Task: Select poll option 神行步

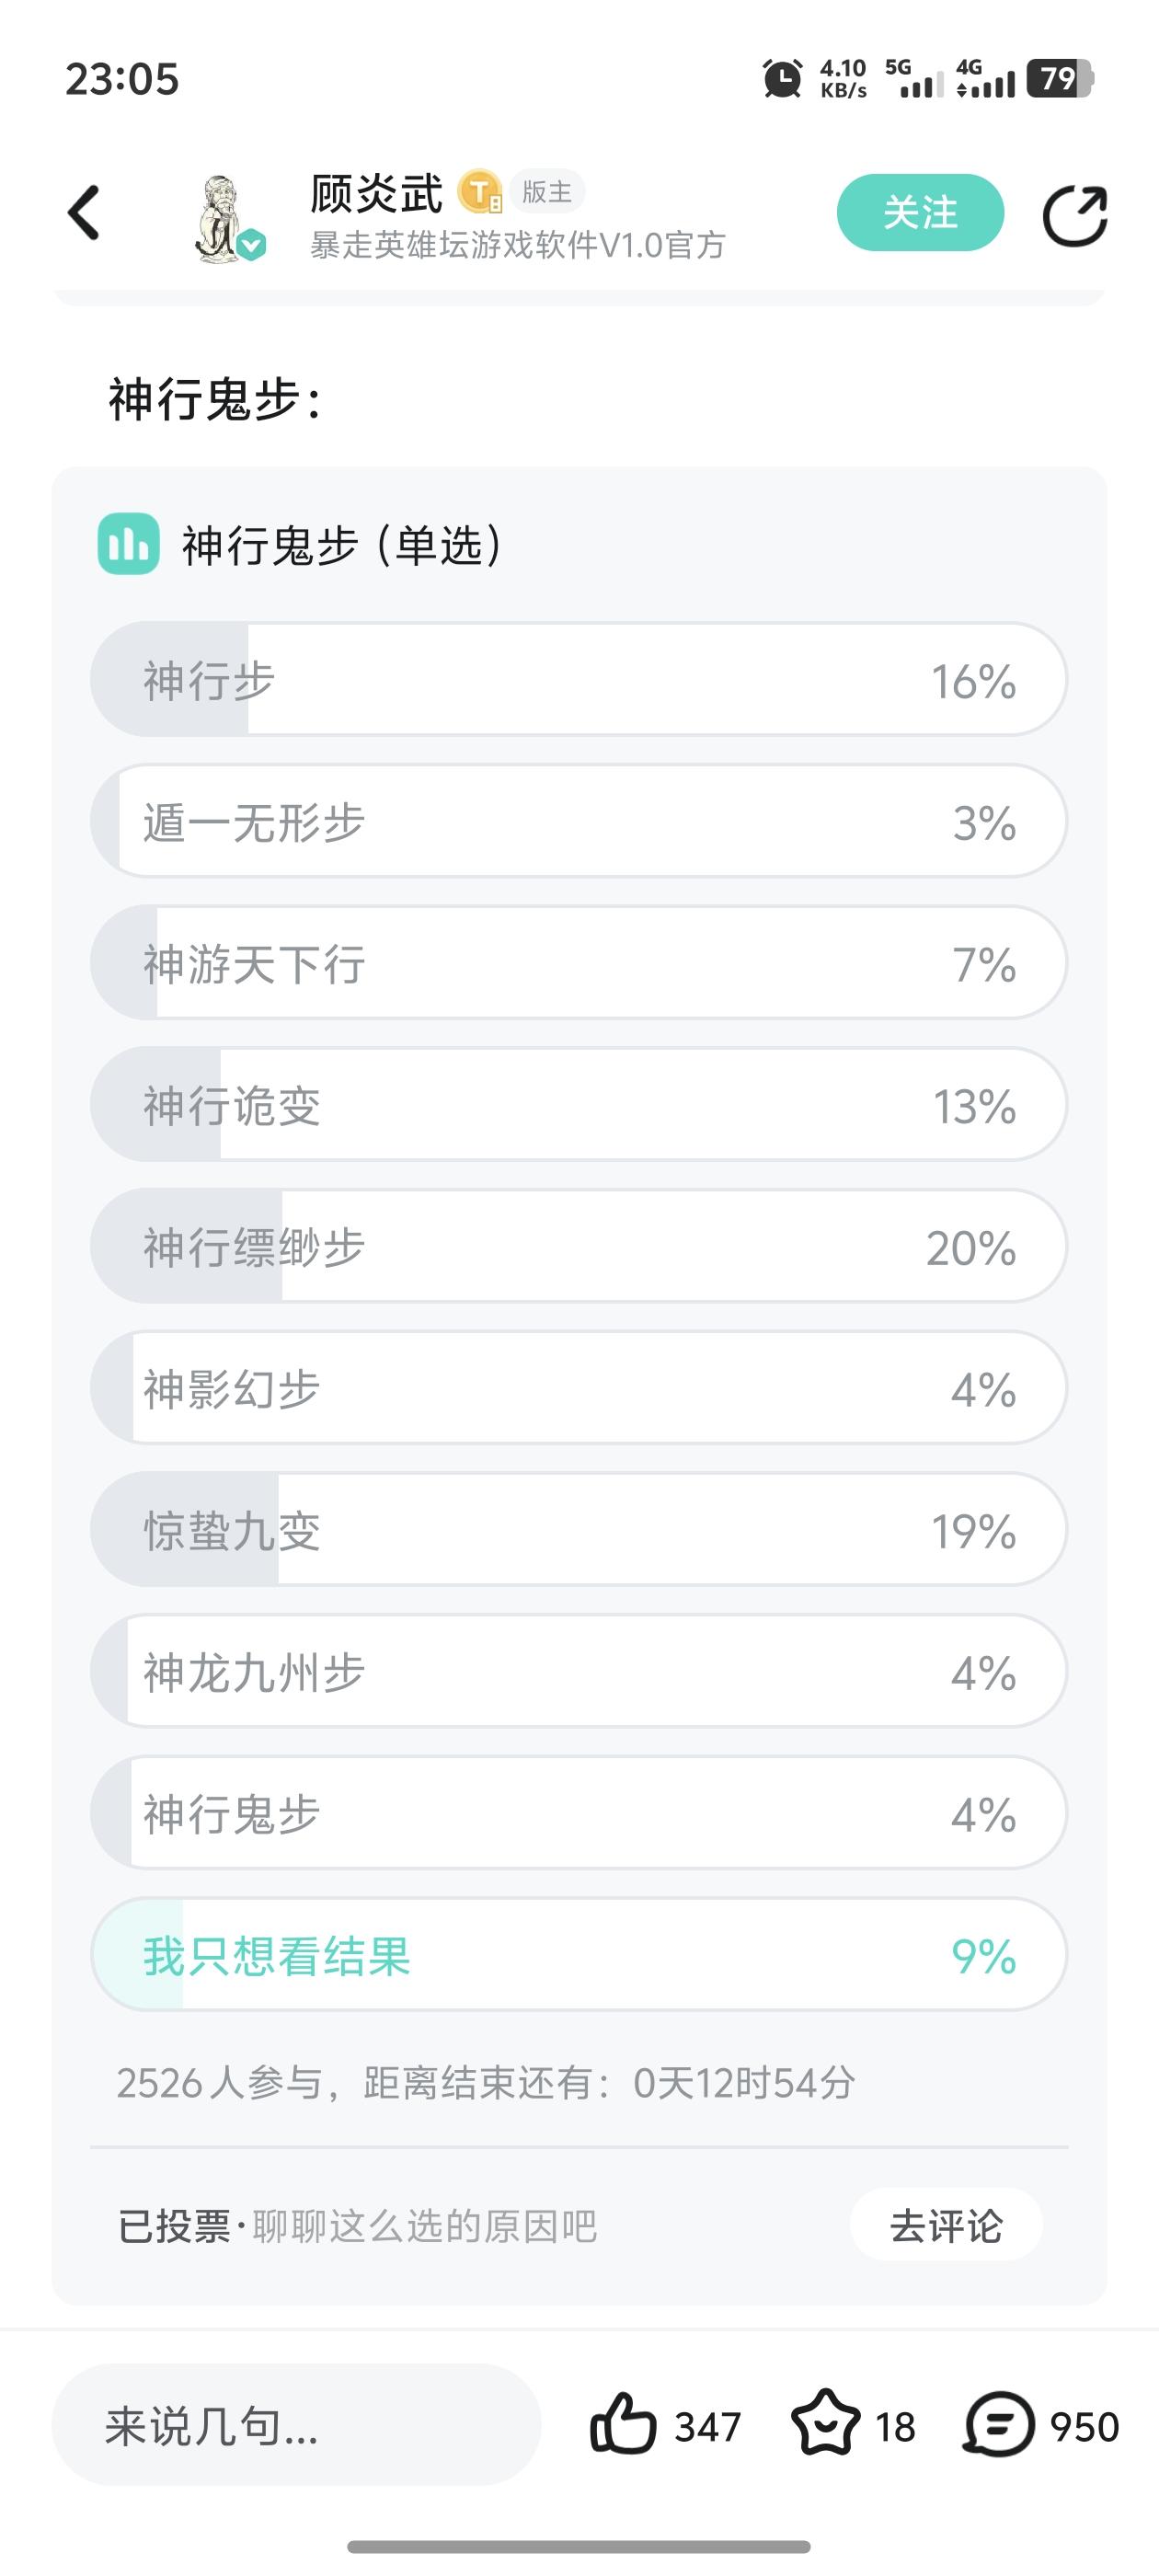Action: [x=578, y=680]
